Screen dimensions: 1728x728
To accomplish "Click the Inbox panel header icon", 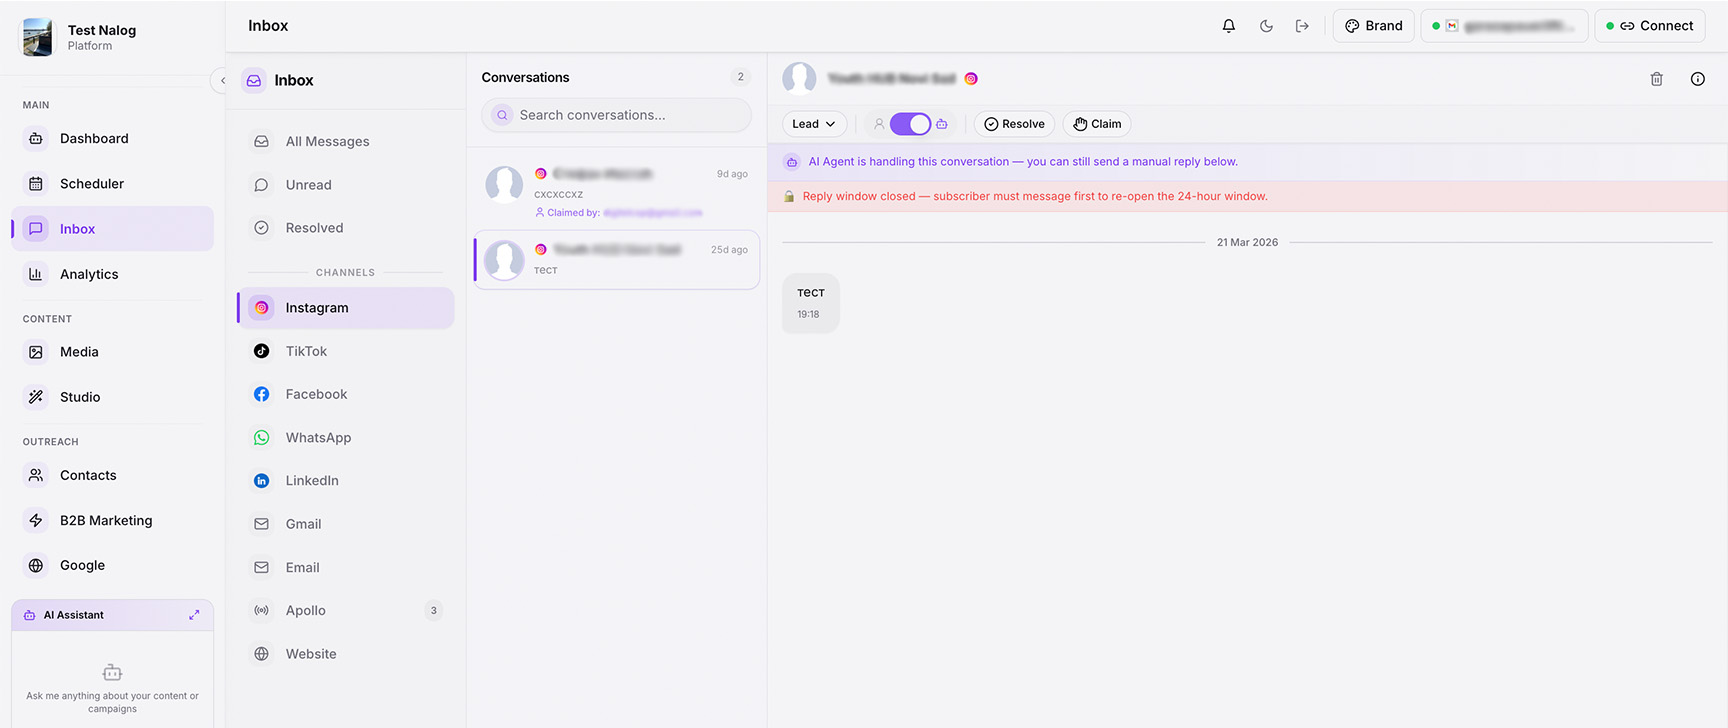I will [x=254, y=80].
